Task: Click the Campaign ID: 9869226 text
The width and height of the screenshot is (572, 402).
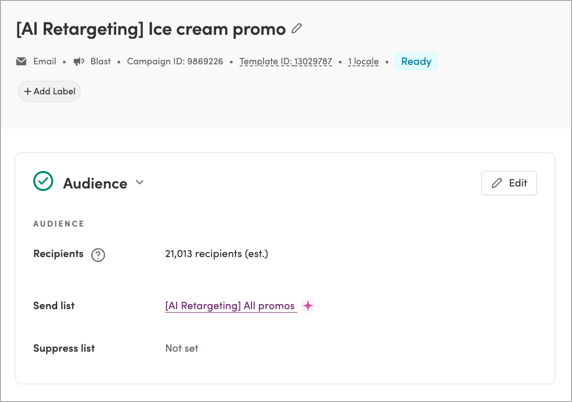Action: (175, 61)
